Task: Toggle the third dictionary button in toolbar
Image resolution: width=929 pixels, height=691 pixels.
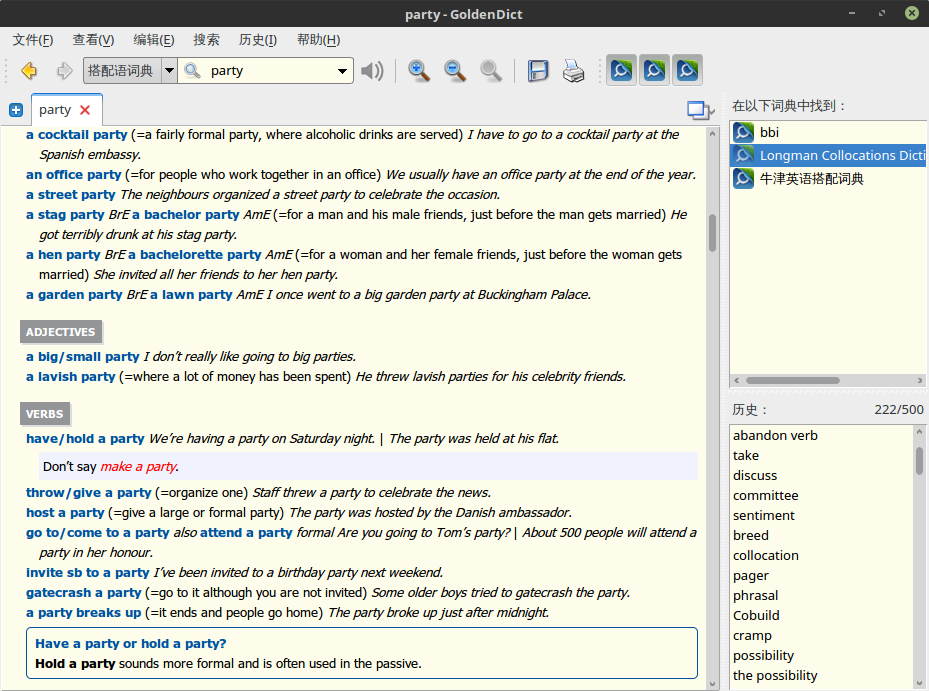Action: coord(687,71)
